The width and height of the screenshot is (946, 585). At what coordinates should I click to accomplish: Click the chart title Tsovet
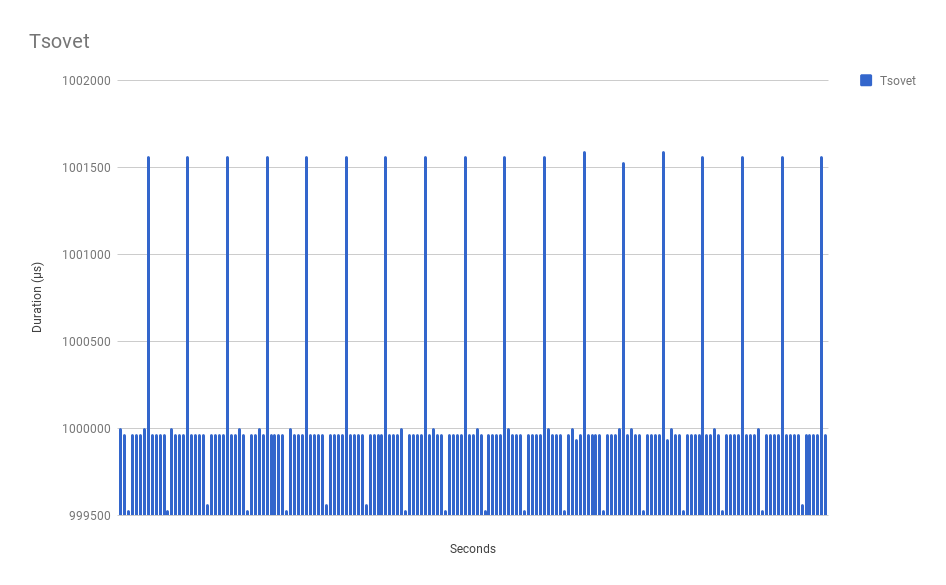coord(59,41)
